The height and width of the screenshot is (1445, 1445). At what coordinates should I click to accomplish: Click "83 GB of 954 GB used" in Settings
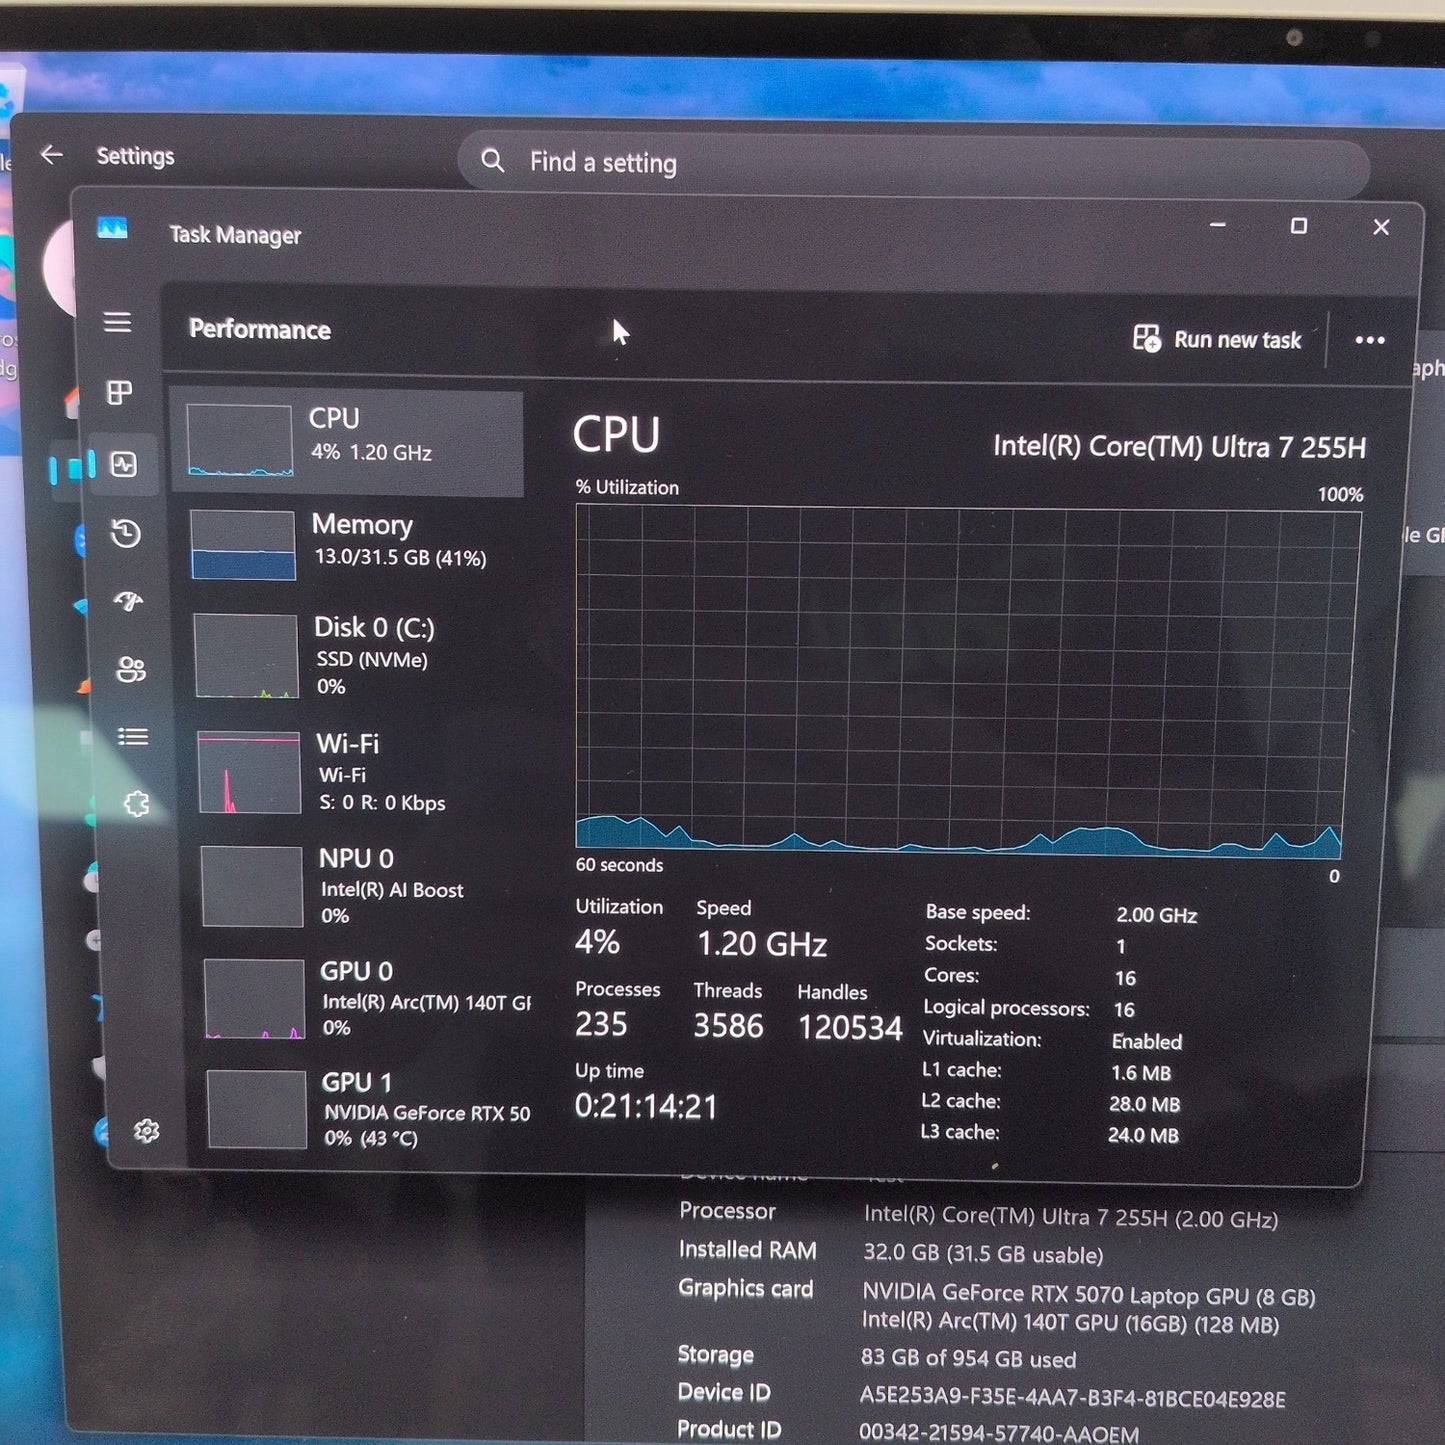point(968,1359)
